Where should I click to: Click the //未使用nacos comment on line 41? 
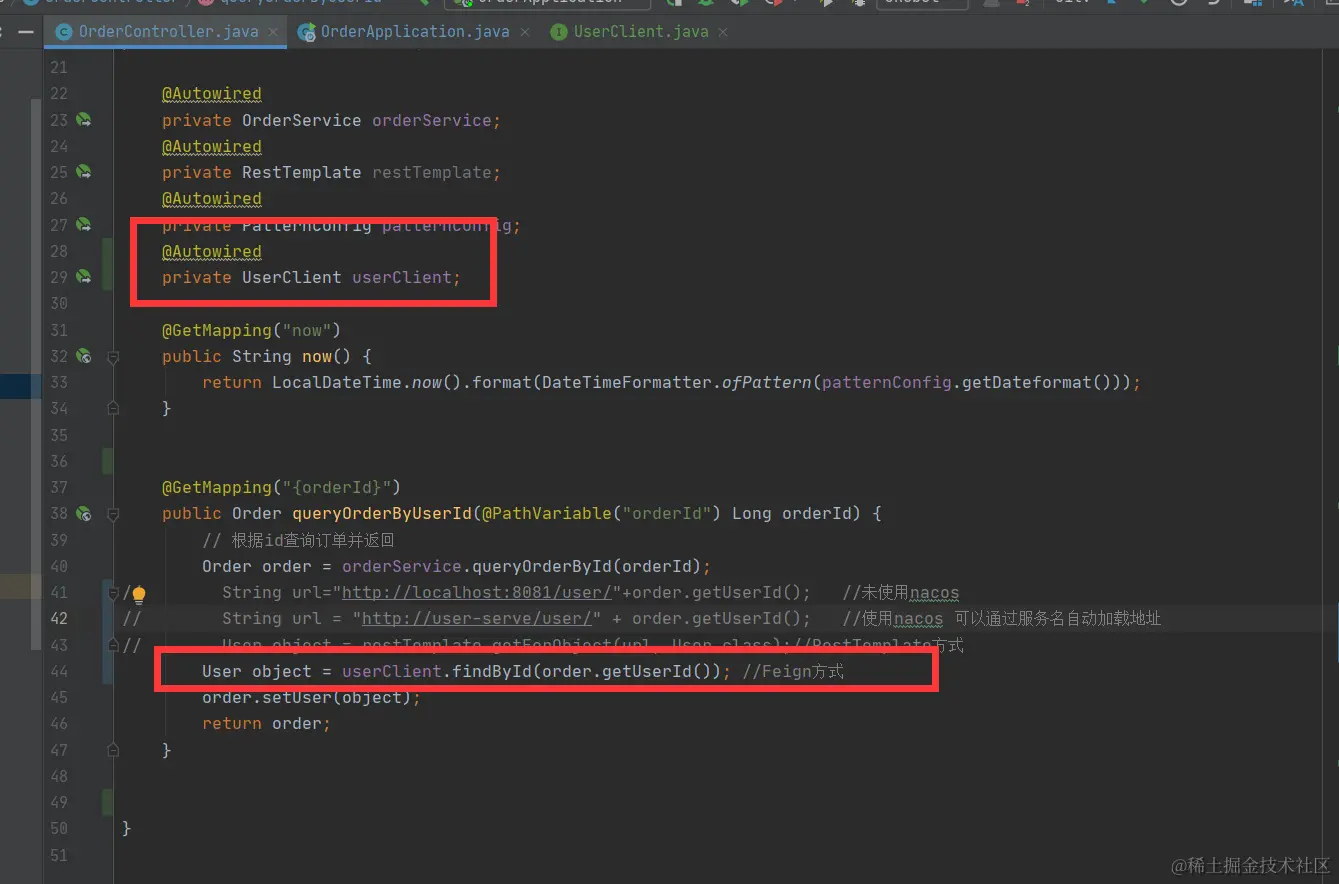coord(901,592)
